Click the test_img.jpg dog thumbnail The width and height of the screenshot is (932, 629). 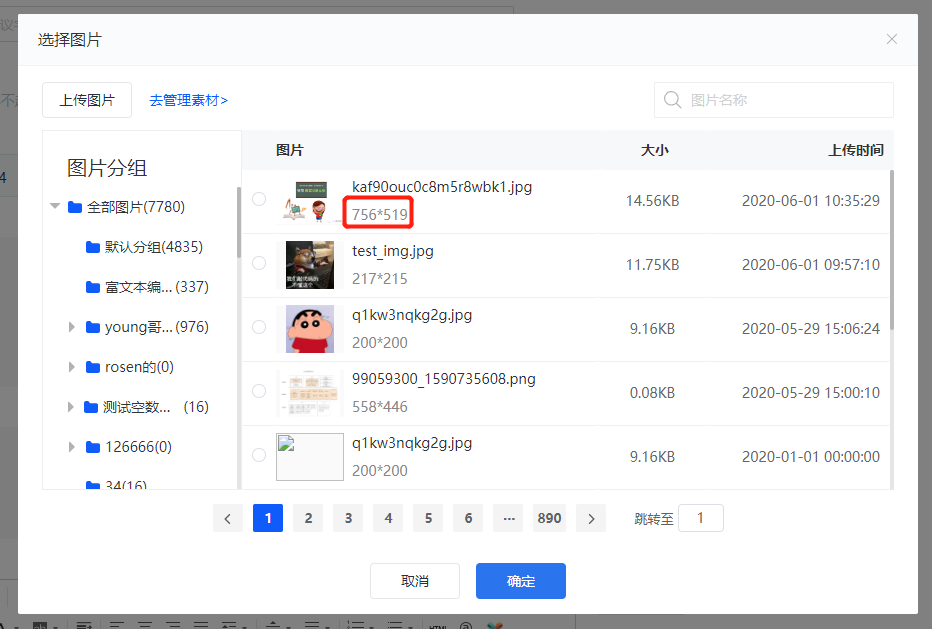(310, 265)
